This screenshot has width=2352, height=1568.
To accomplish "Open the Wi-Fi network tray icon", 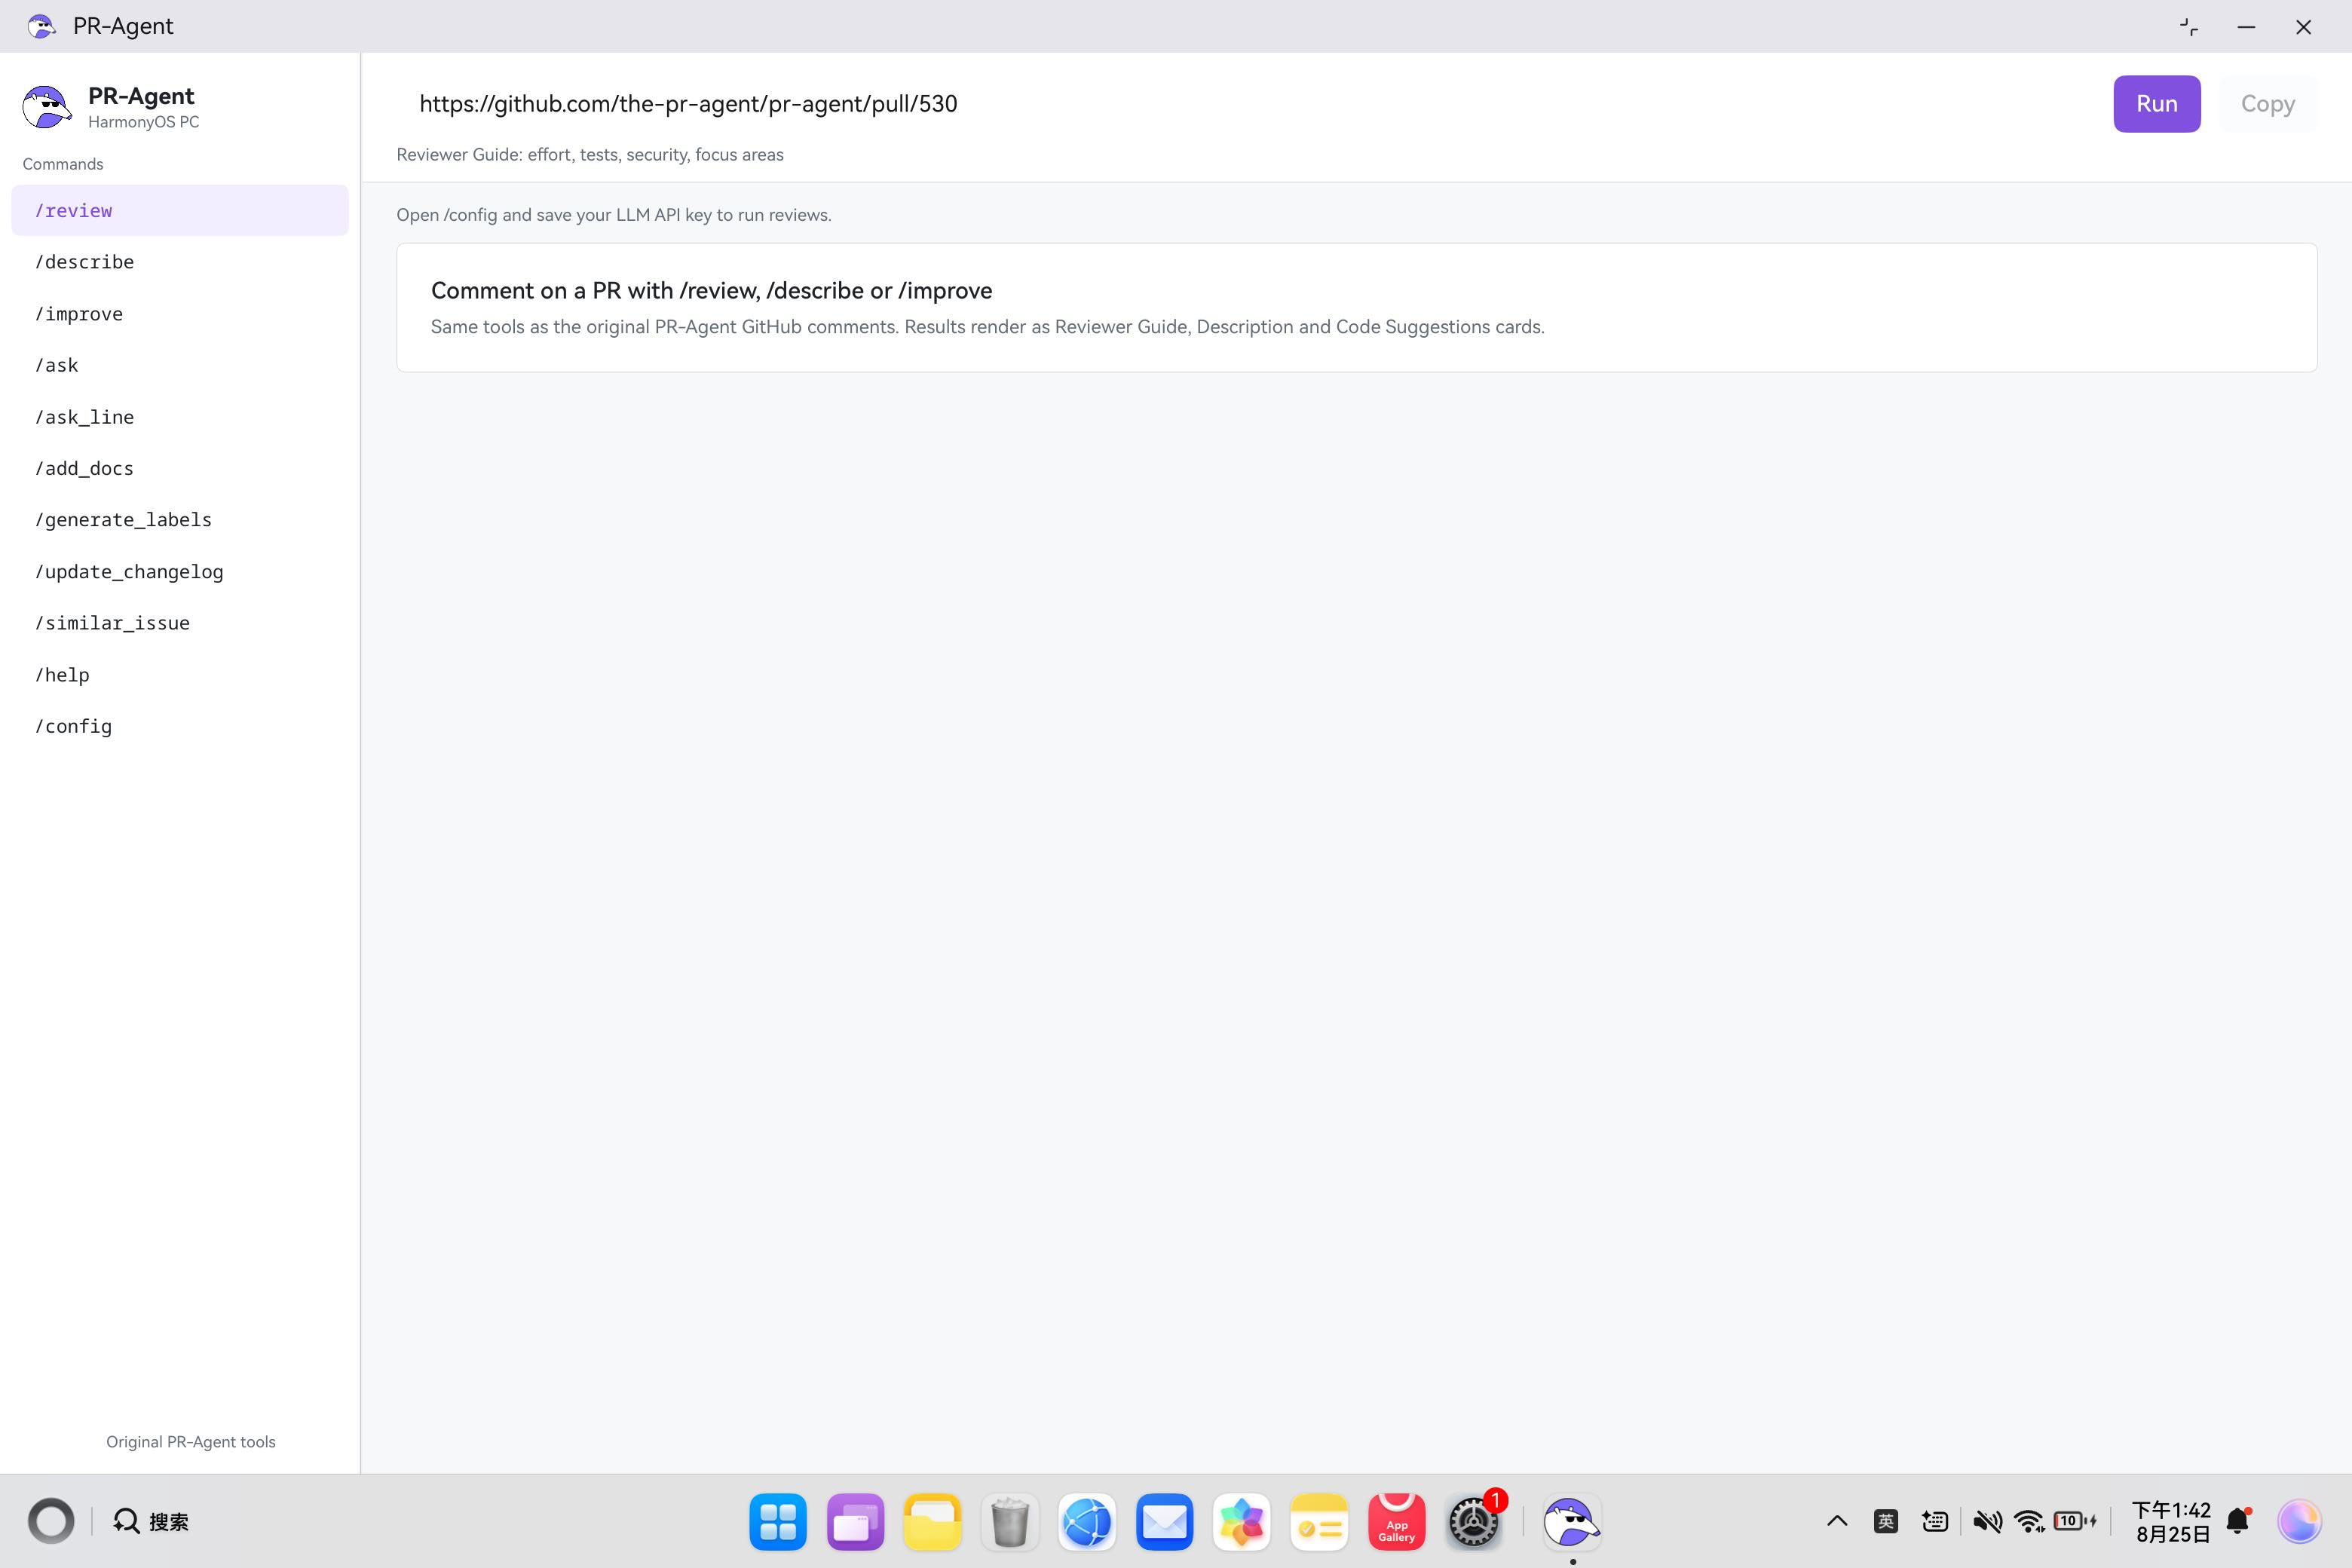I will (x=2030, y=1521).
